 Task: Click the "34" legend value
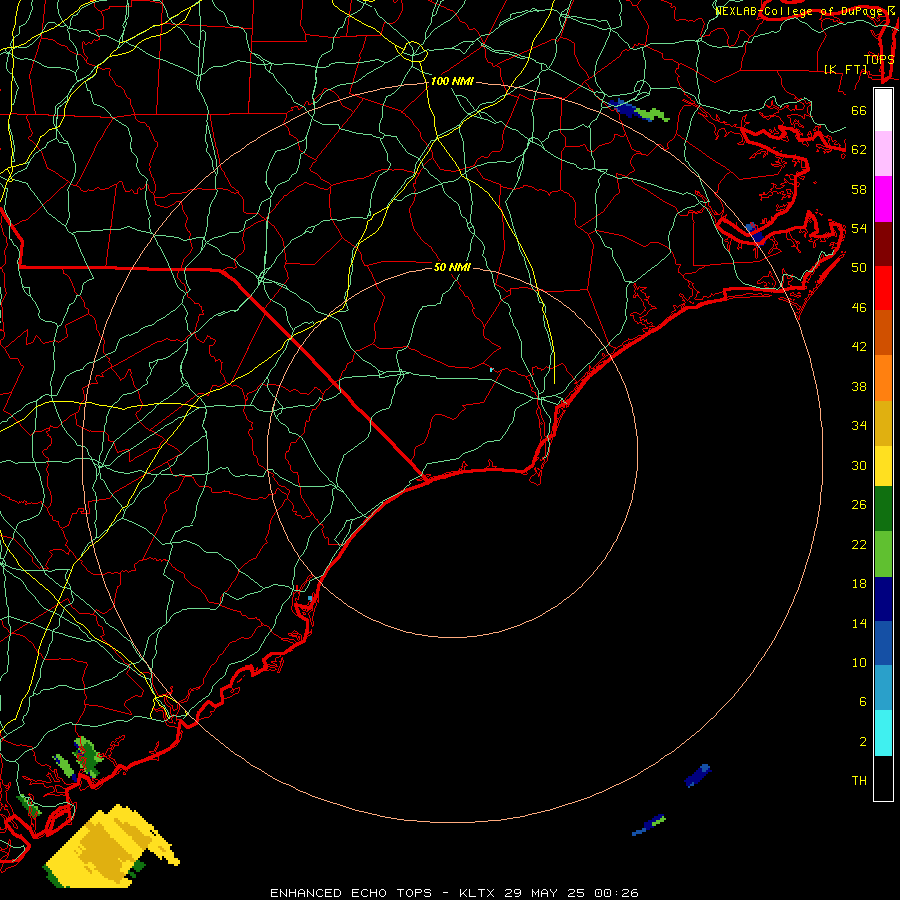859,426
